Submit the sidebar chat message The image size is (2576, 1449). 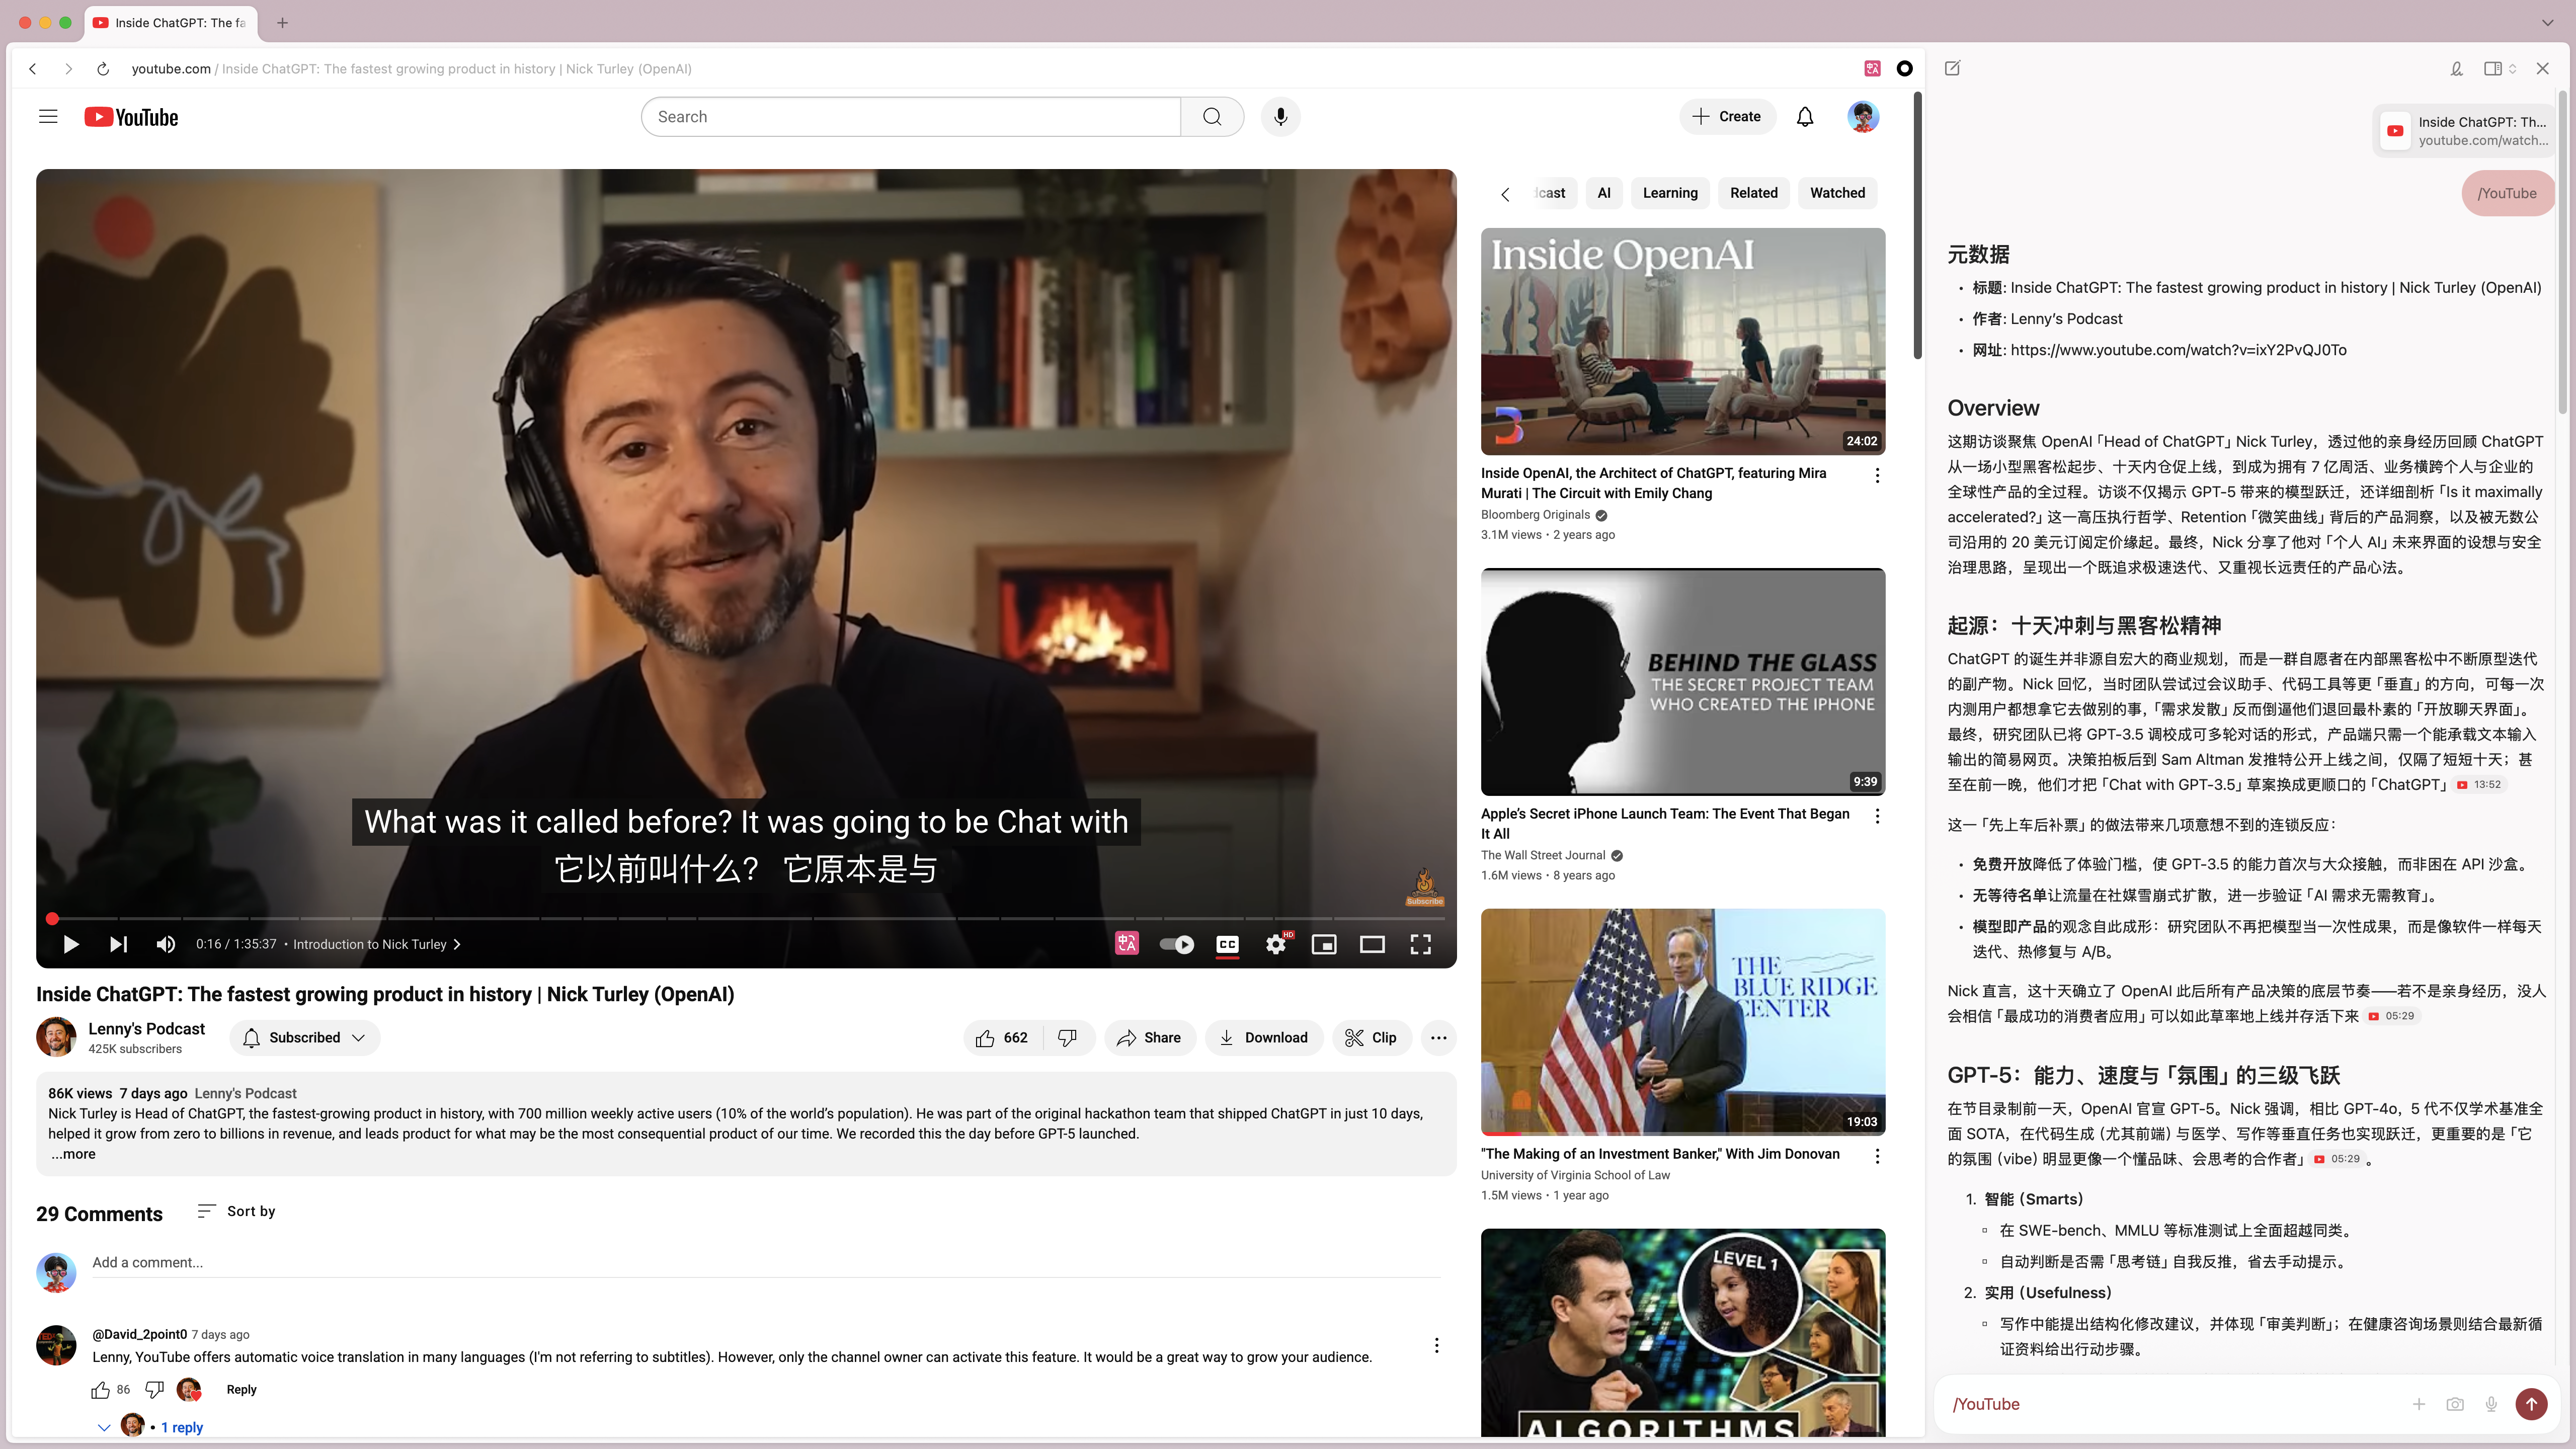(x=2531, y=1404)
